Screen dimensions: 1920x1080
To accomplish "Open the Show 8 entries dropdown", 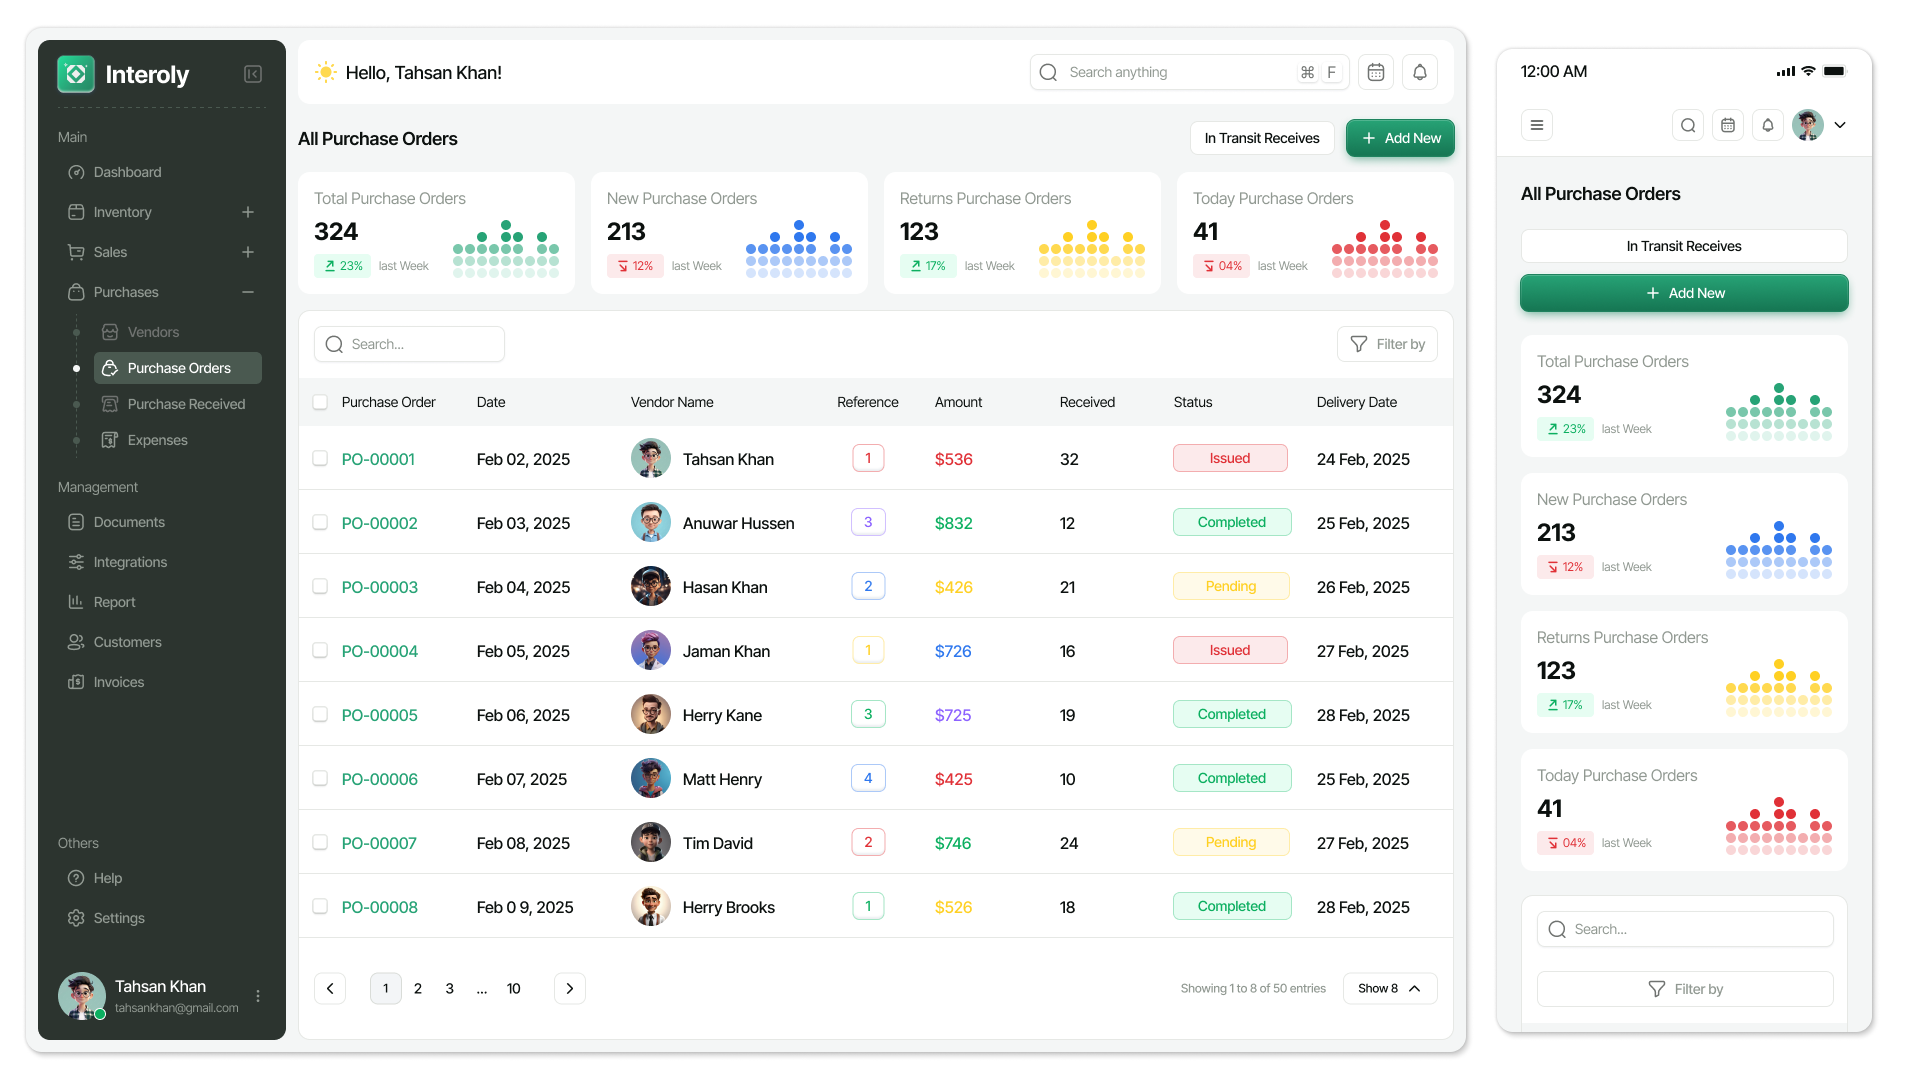I will (1389, 988).
